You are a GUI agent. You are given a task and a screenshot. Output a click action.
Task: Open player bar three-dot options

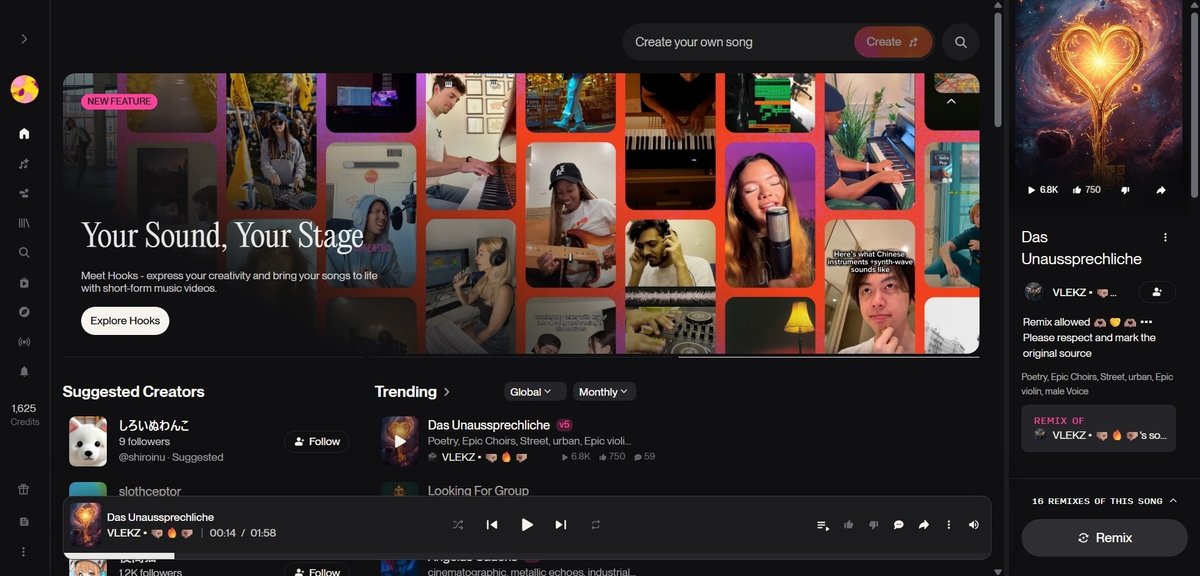949,525
